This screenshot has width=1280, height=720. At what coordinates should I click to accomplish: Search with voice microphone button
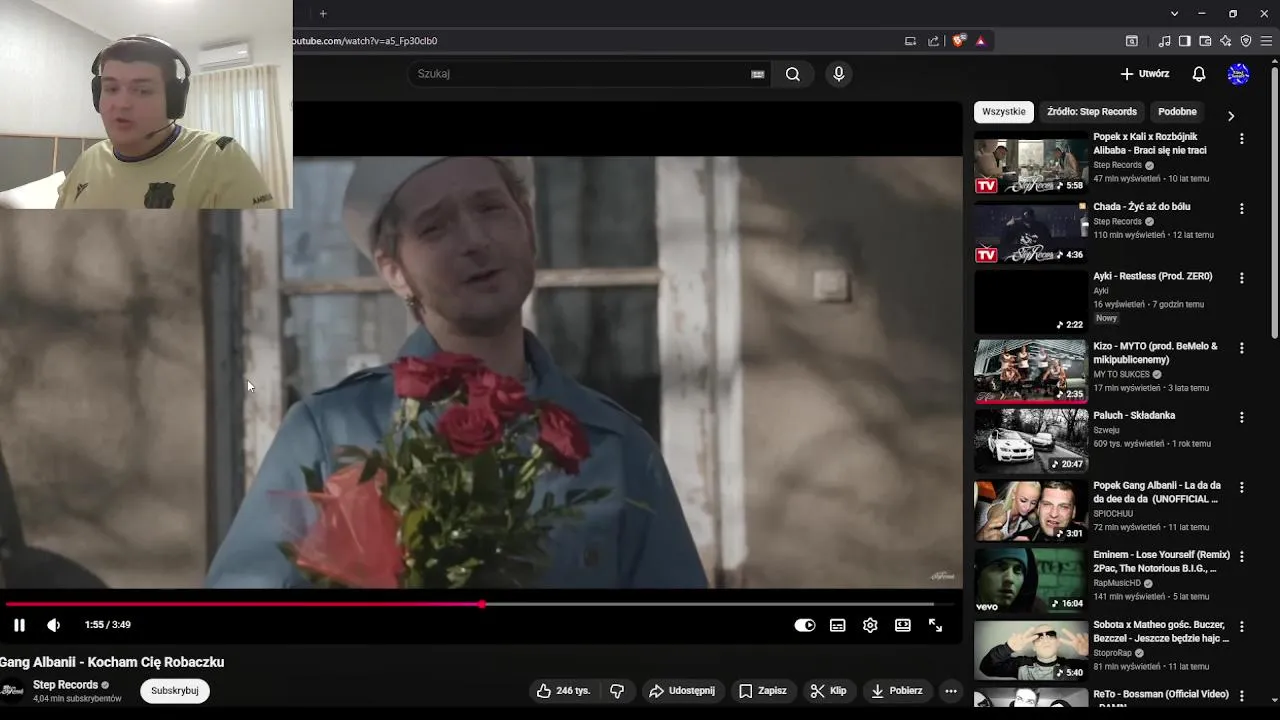pos(839,74)
